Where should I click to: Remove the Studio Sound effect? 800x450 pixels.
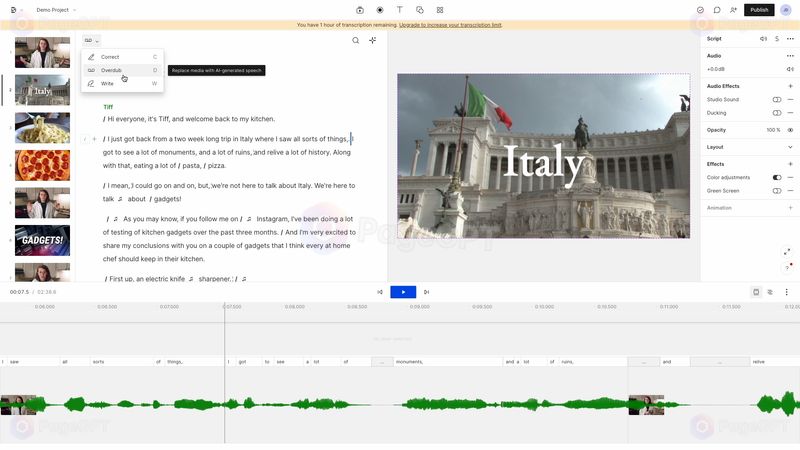point(790,99)
